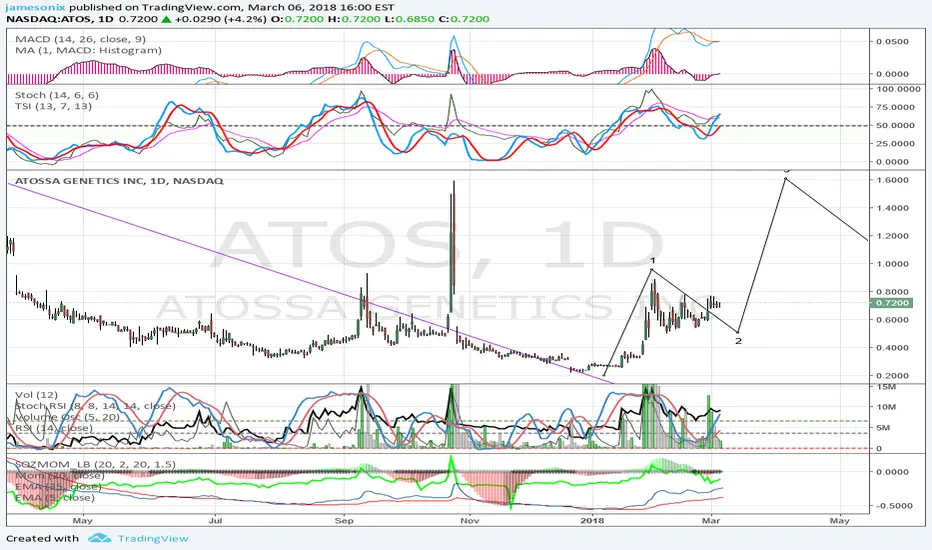Click the L:0.6850 low value
The height and width of the screenshot is (550, 932).
point(409,19)
